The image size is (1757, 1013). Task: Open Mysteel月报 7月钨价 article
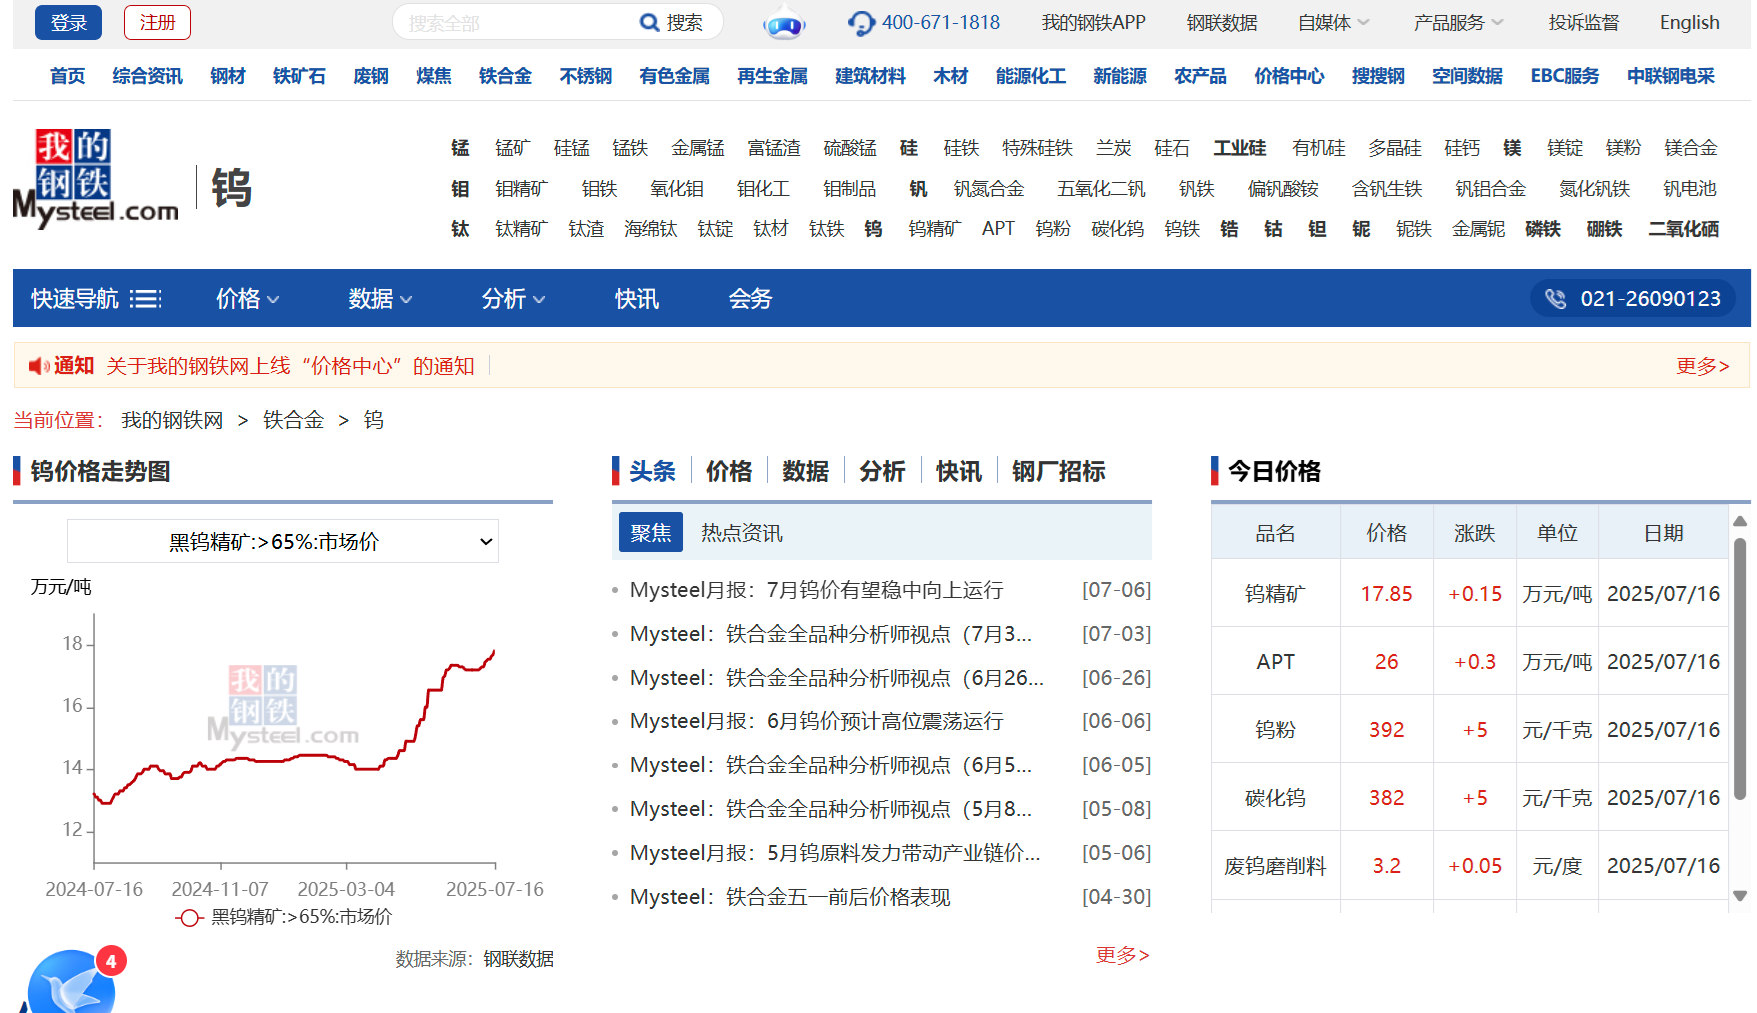click(816, 590)
